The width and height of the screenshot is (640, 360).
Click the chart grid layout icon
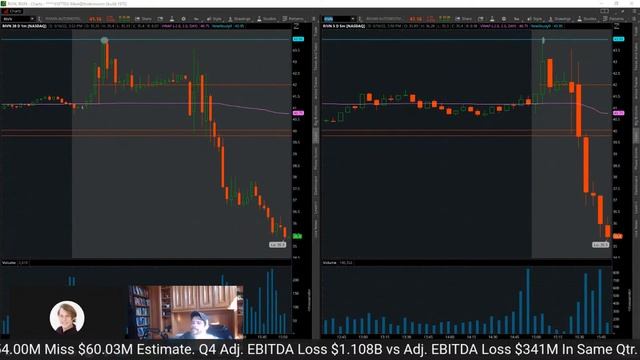click(x=604, y=11)
